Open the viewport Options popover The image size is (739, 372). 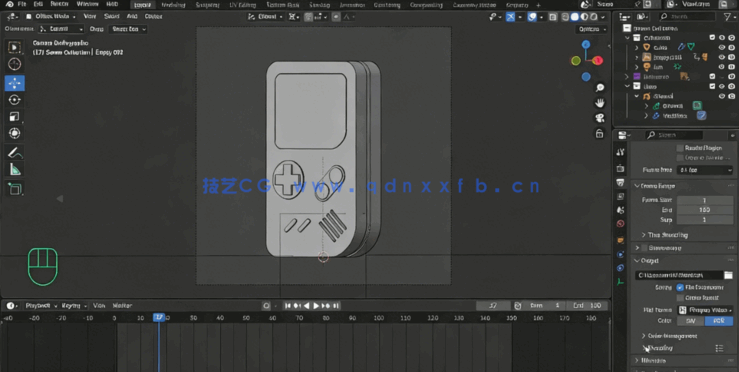tap(592, 29)
